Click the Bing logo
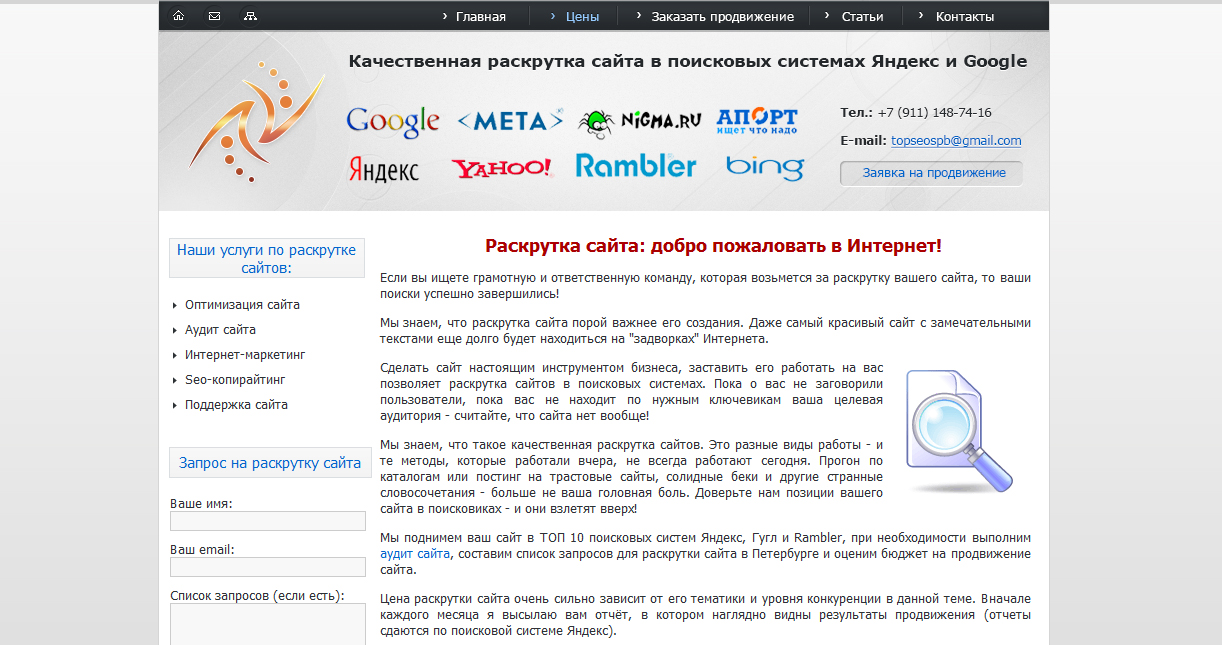The image size is (1222, 645). (x=765, y=168)
